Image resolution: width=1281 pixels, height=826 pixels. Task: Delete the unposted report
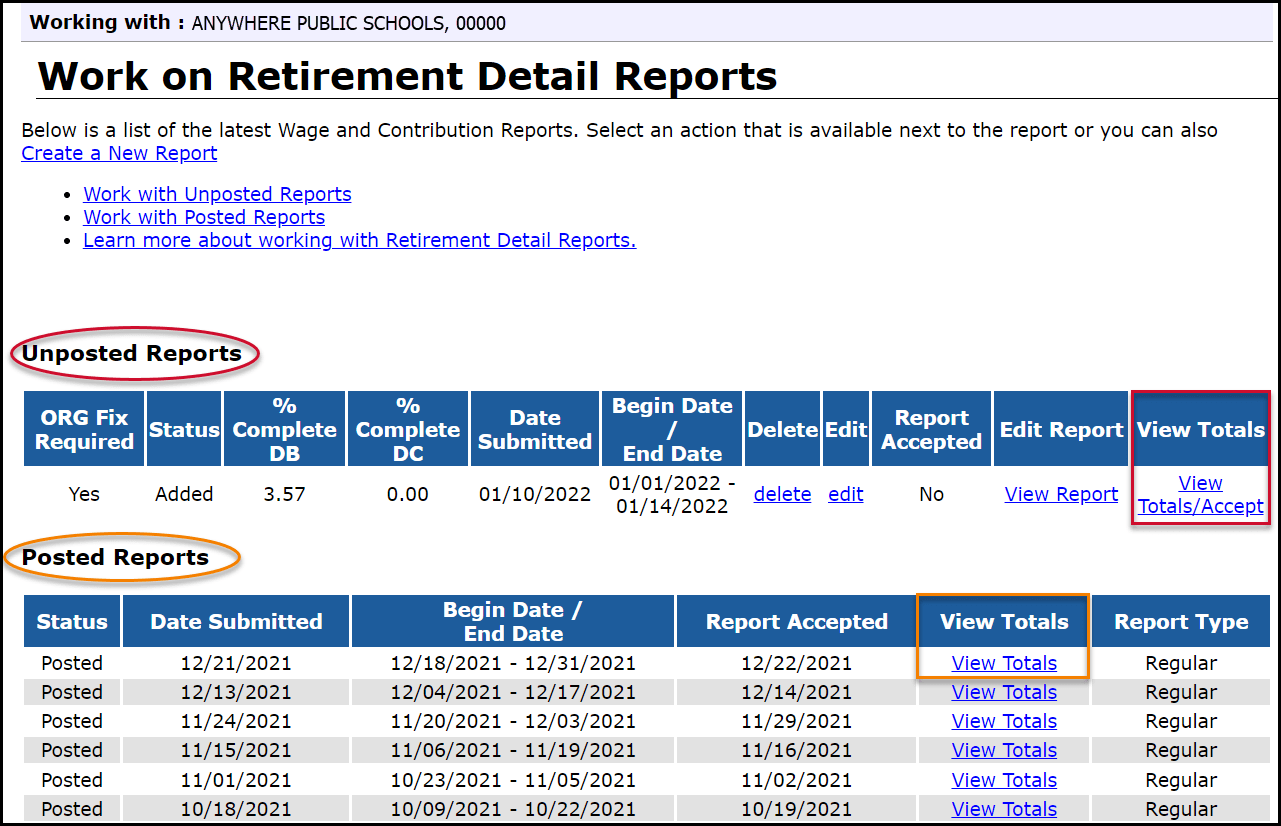(x=782, y=494)
